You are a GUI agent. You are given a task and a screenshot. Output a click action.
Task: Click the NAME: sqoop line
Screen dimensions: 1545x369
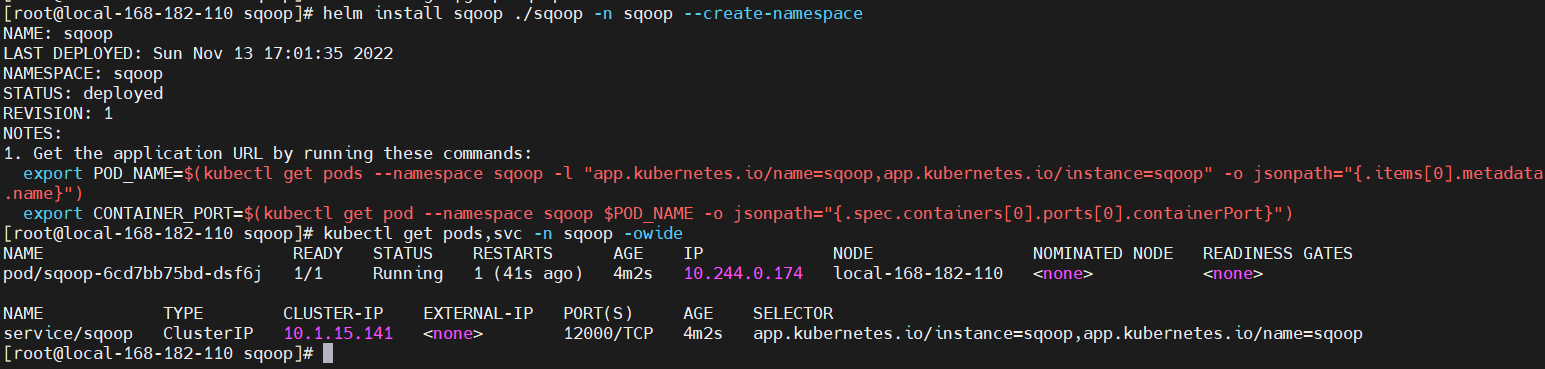[x=58, y=33]
